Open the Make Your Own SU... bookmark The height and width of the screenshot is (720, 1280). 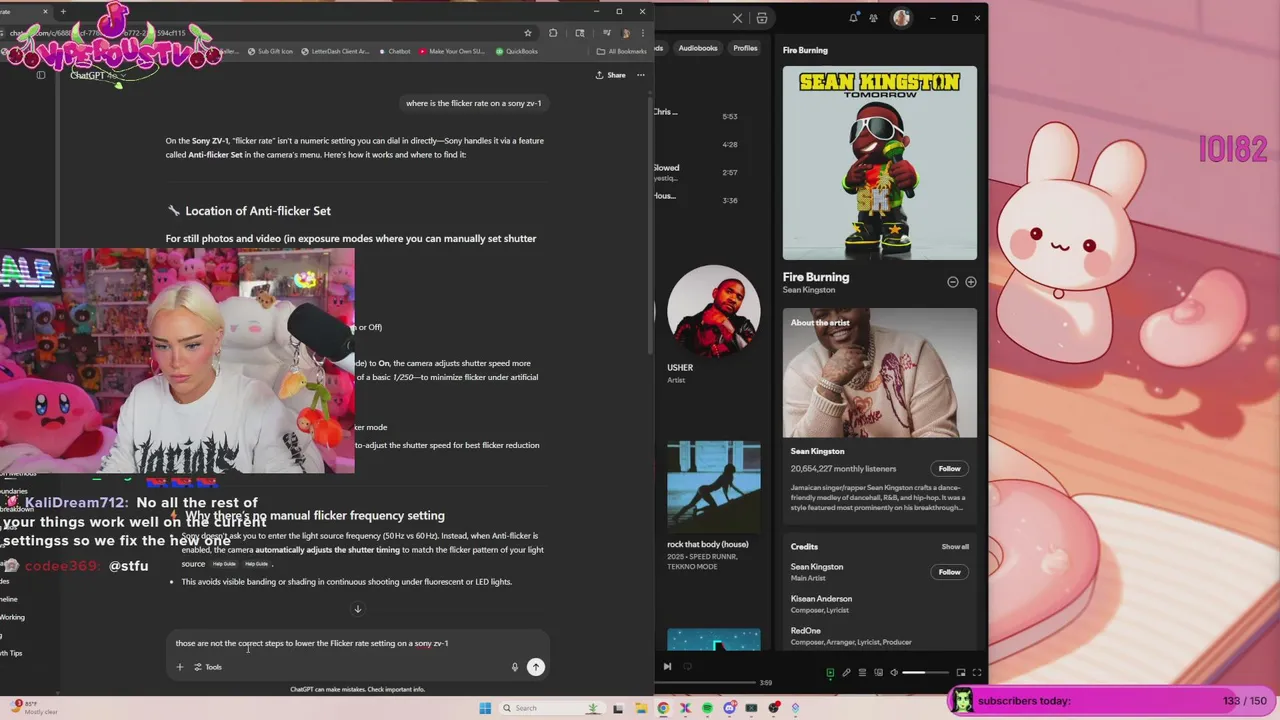click(452, 51)
